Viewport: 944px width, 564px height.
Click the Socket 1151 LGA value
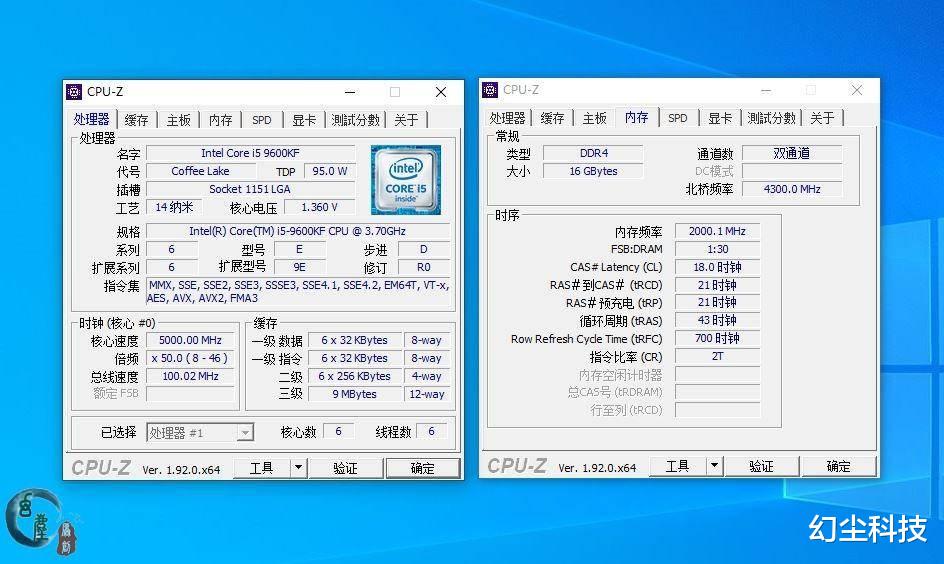(x=250, y=189)
